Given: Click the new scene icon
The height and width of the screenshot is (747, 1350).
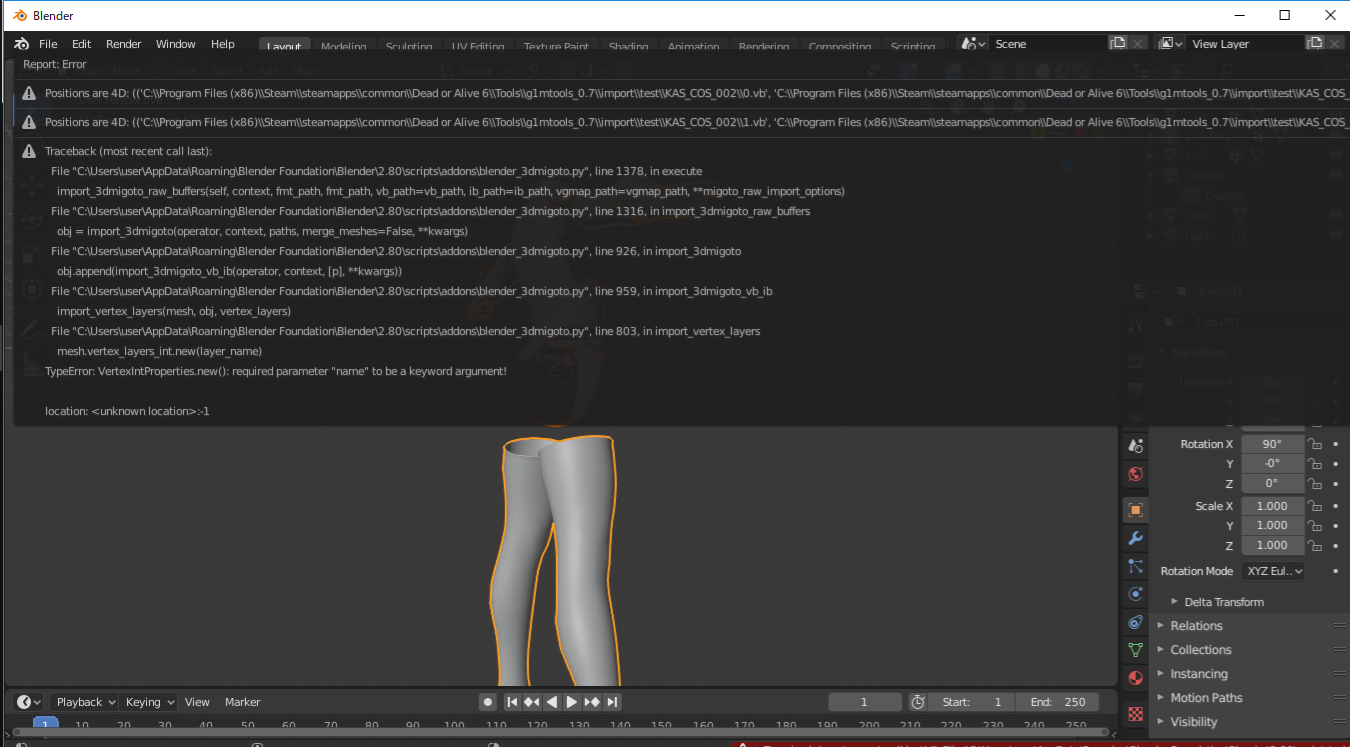Looking at the screenshot, I should click(1118, 44).
